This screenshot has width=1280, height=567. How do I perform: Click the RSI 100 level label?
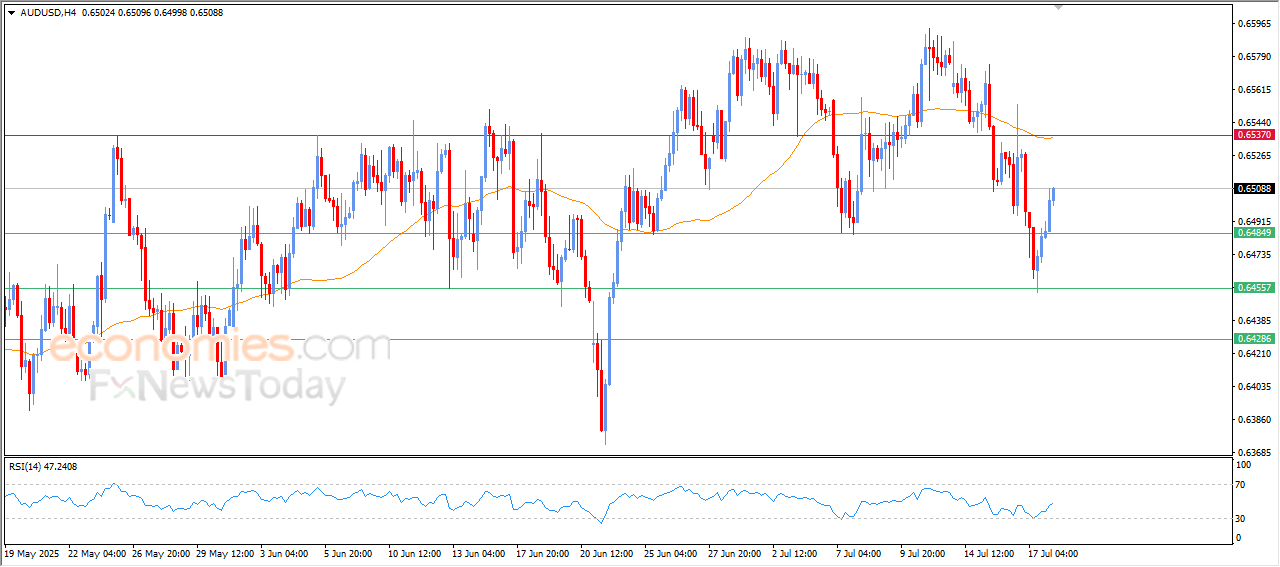pos(1244,465)
